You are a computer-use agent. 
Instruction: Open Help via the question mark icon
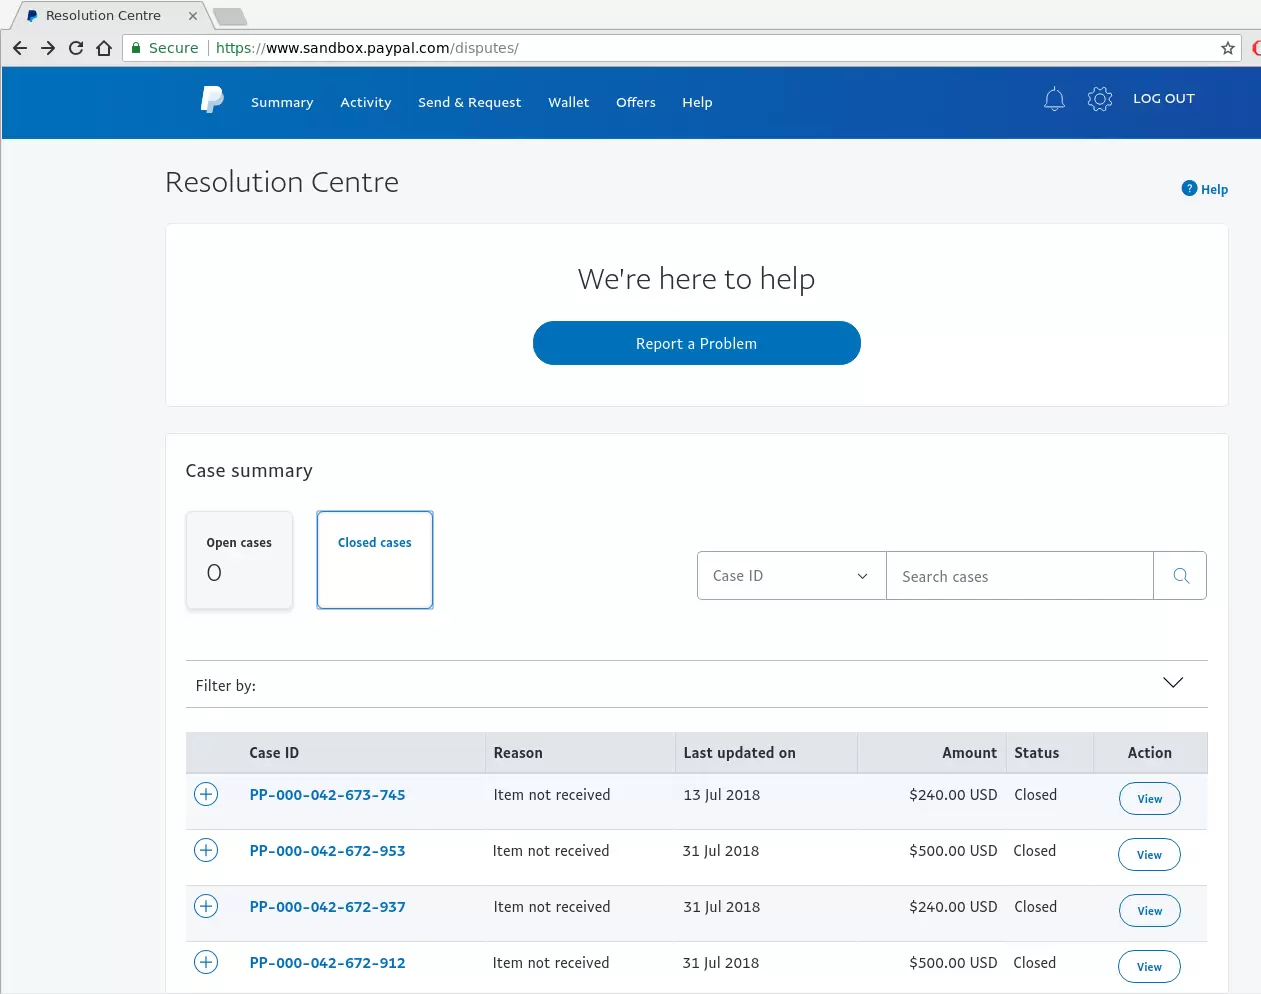click(1189, 188)
